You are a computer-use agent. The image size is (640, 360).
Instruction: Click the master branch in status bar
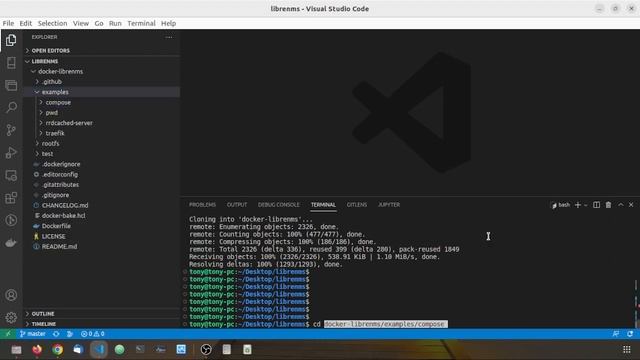[33, 334]
